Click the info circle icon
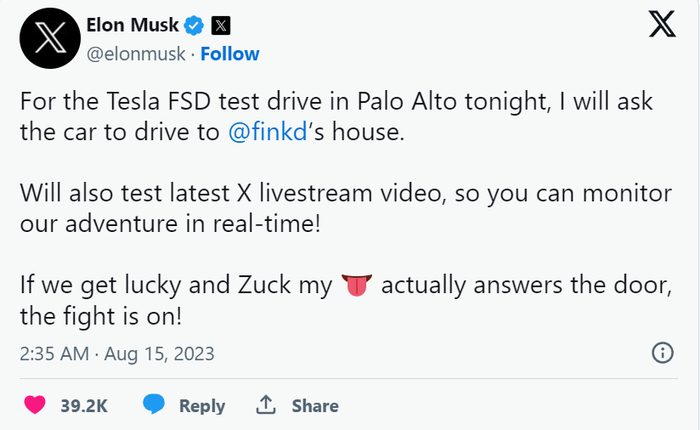This screenshot has width=700, height=430. (661, 352)
